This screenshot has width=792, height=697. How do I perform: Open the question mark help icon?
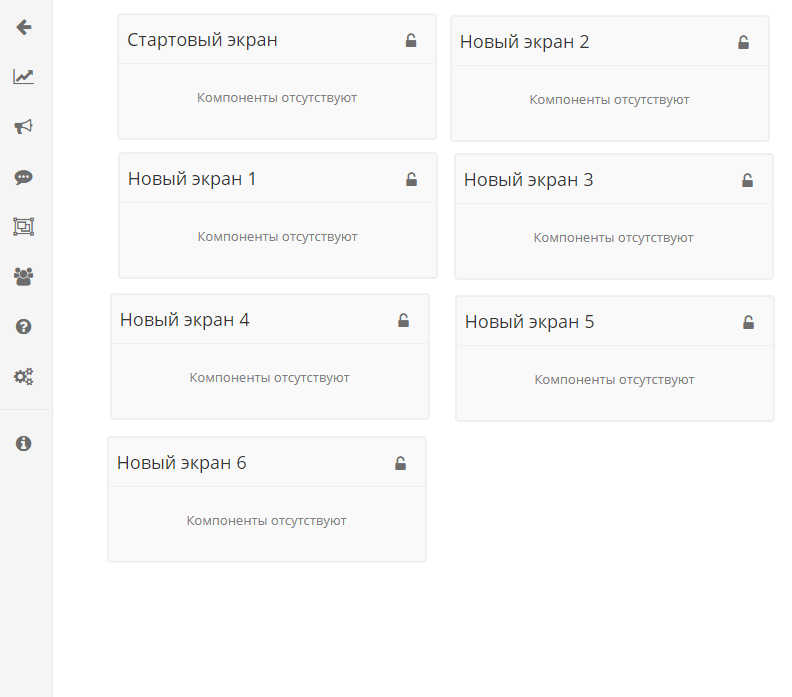pyautogui.click(x=24, y=327)
